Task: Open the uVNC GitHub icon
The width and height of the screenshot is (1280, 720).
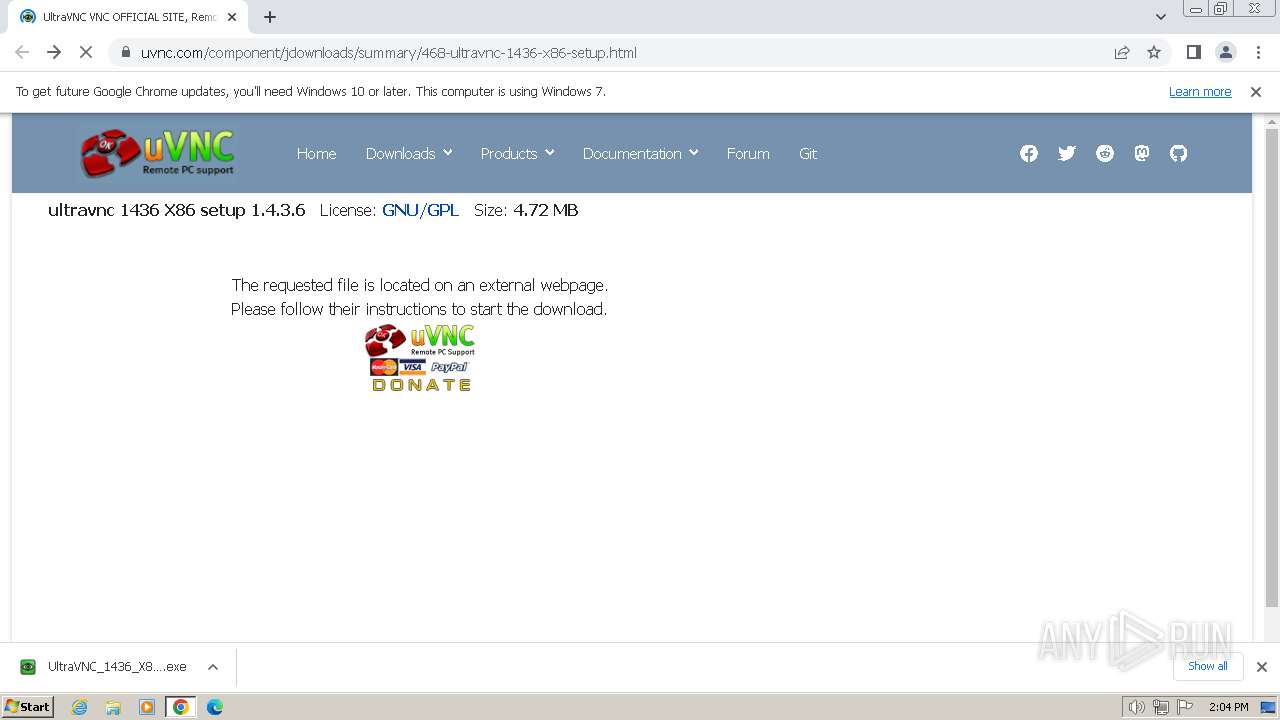Action: pos(1179,153)
